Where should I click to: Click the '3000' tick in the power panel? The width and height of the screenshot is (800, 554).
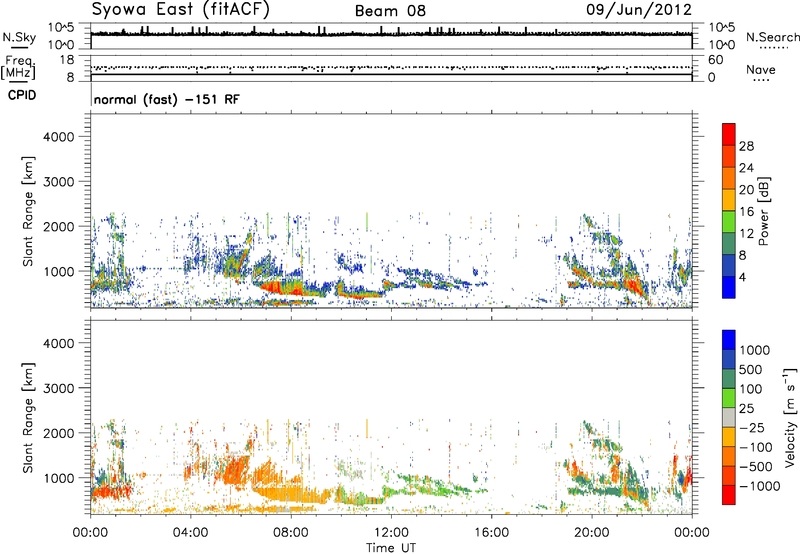(59, 182)
